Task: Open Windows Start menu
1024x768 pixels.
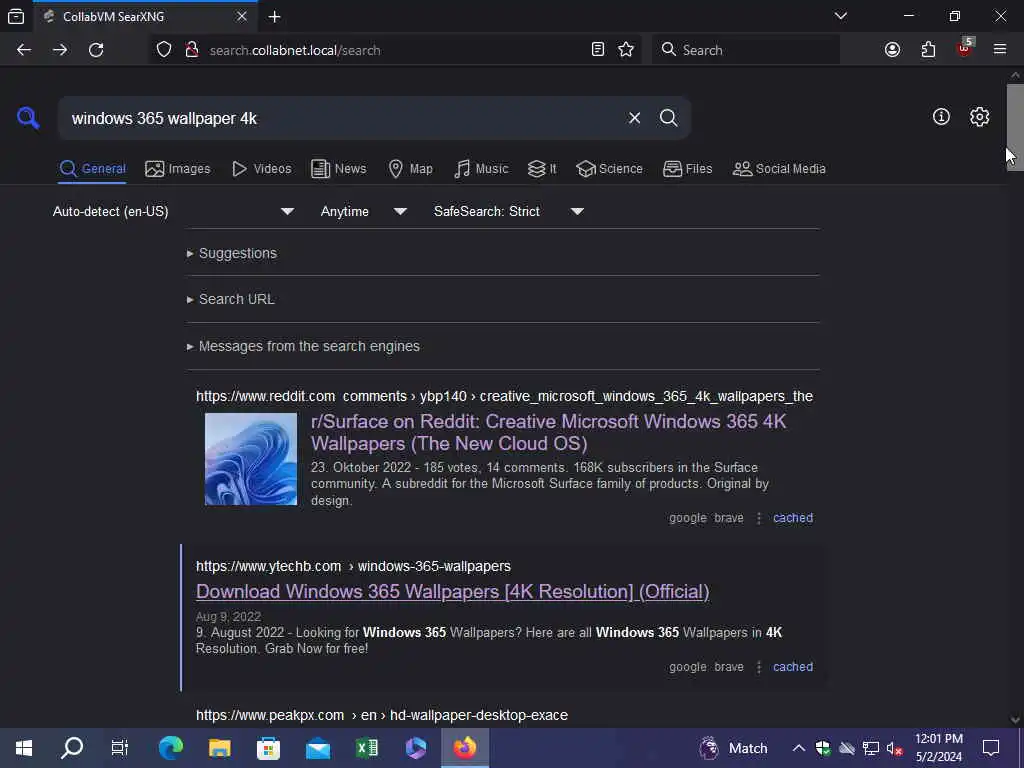Action: 24,748
